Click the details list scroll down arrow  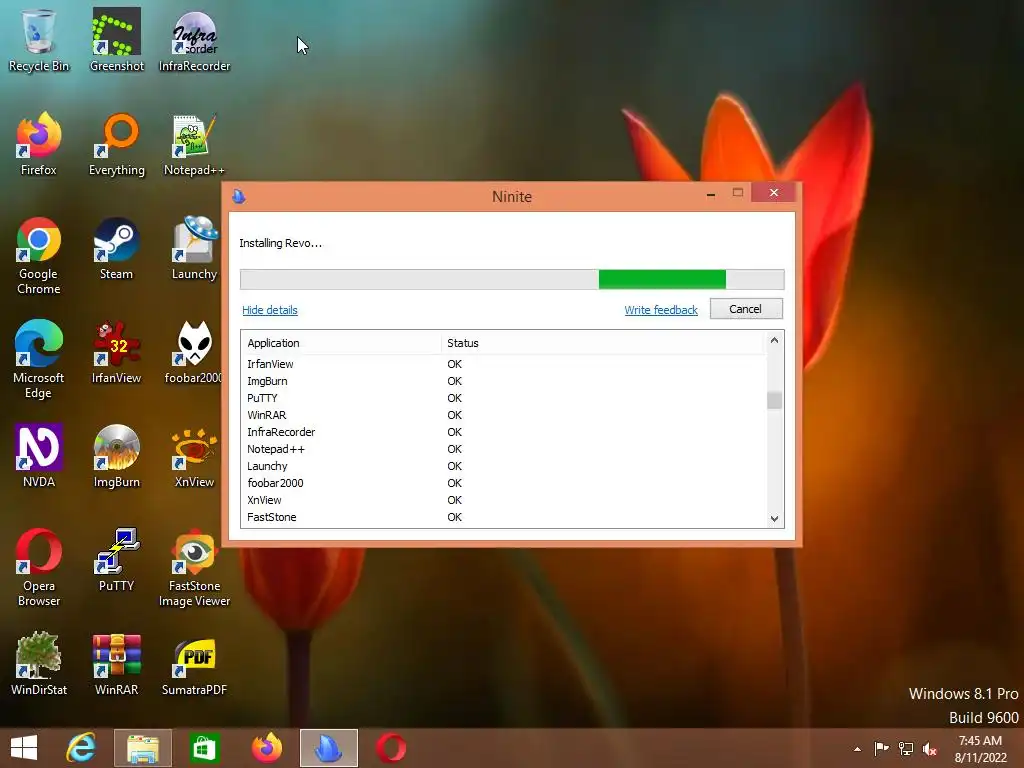point(774,519)
